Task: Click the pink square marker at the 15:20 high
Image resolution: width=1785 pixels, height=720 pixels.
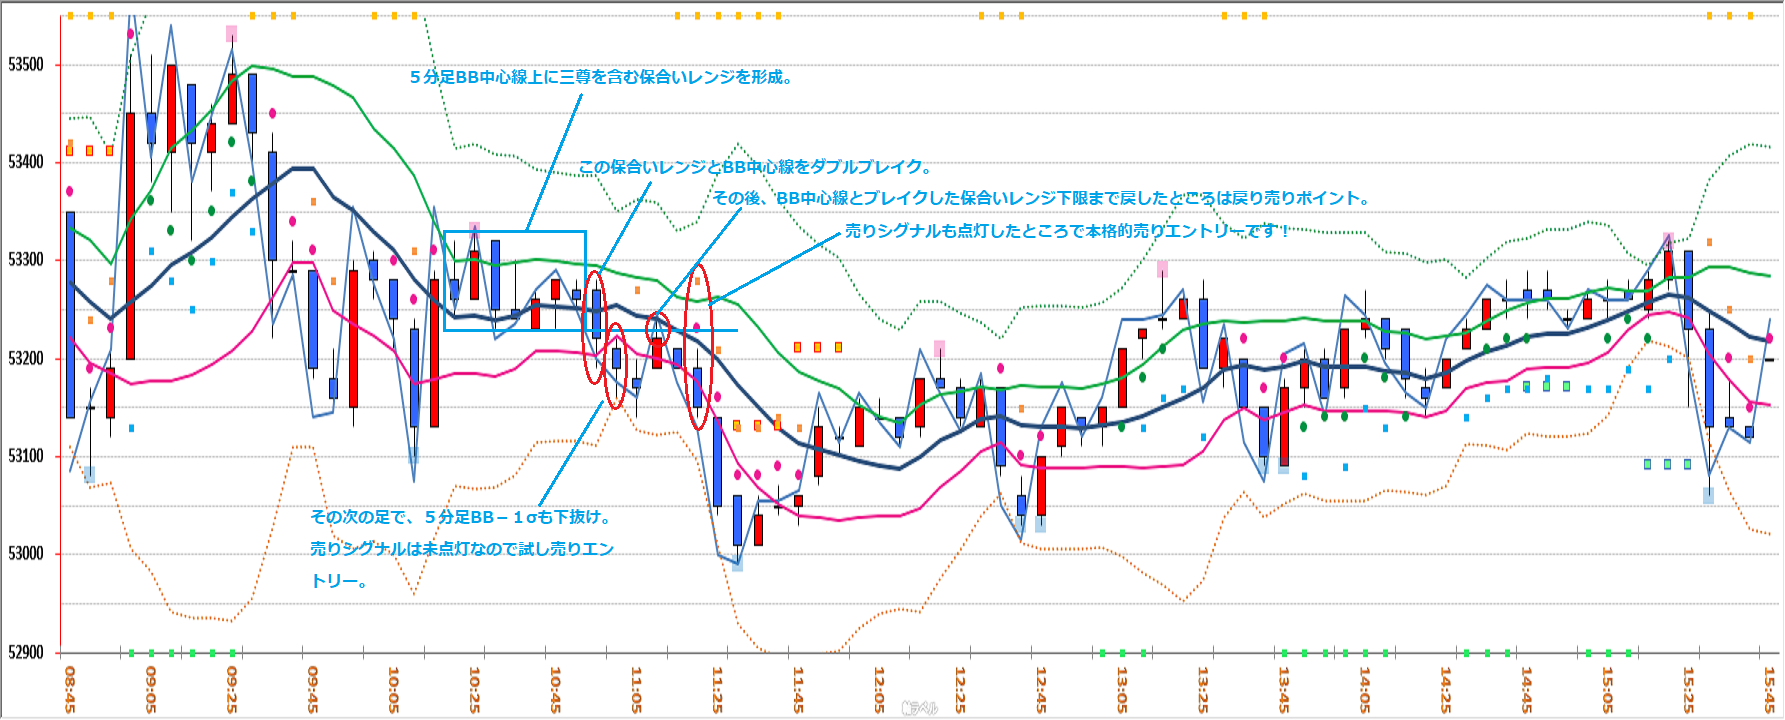Action: (x=1668, y=239)
